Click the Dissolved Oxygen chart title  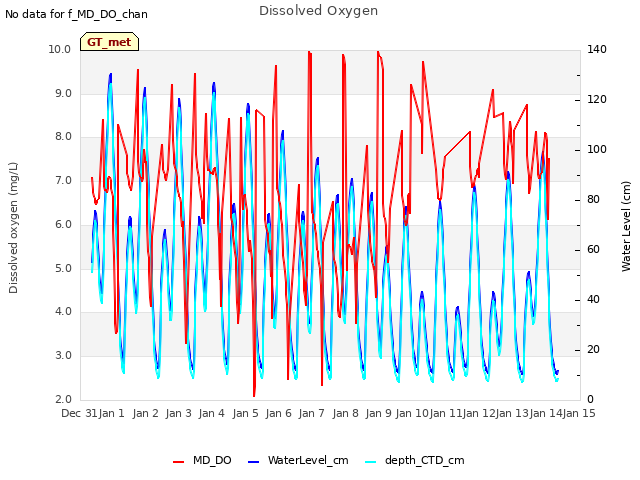[318, 11]
